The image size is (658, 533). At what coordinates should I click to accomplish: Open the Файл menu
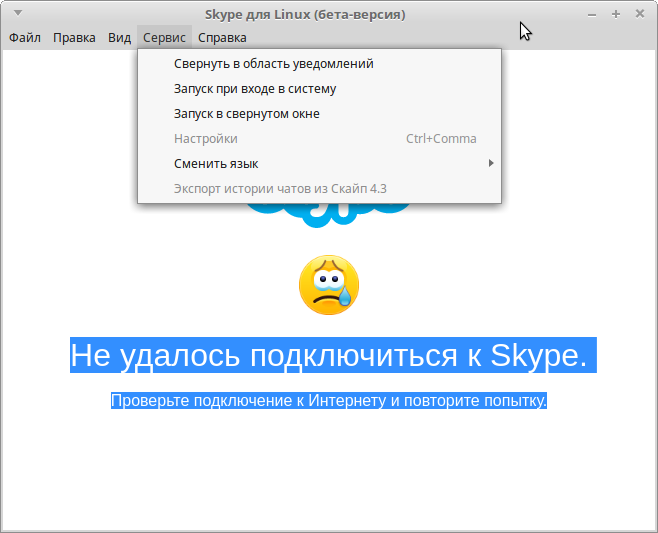click(25, 37)
